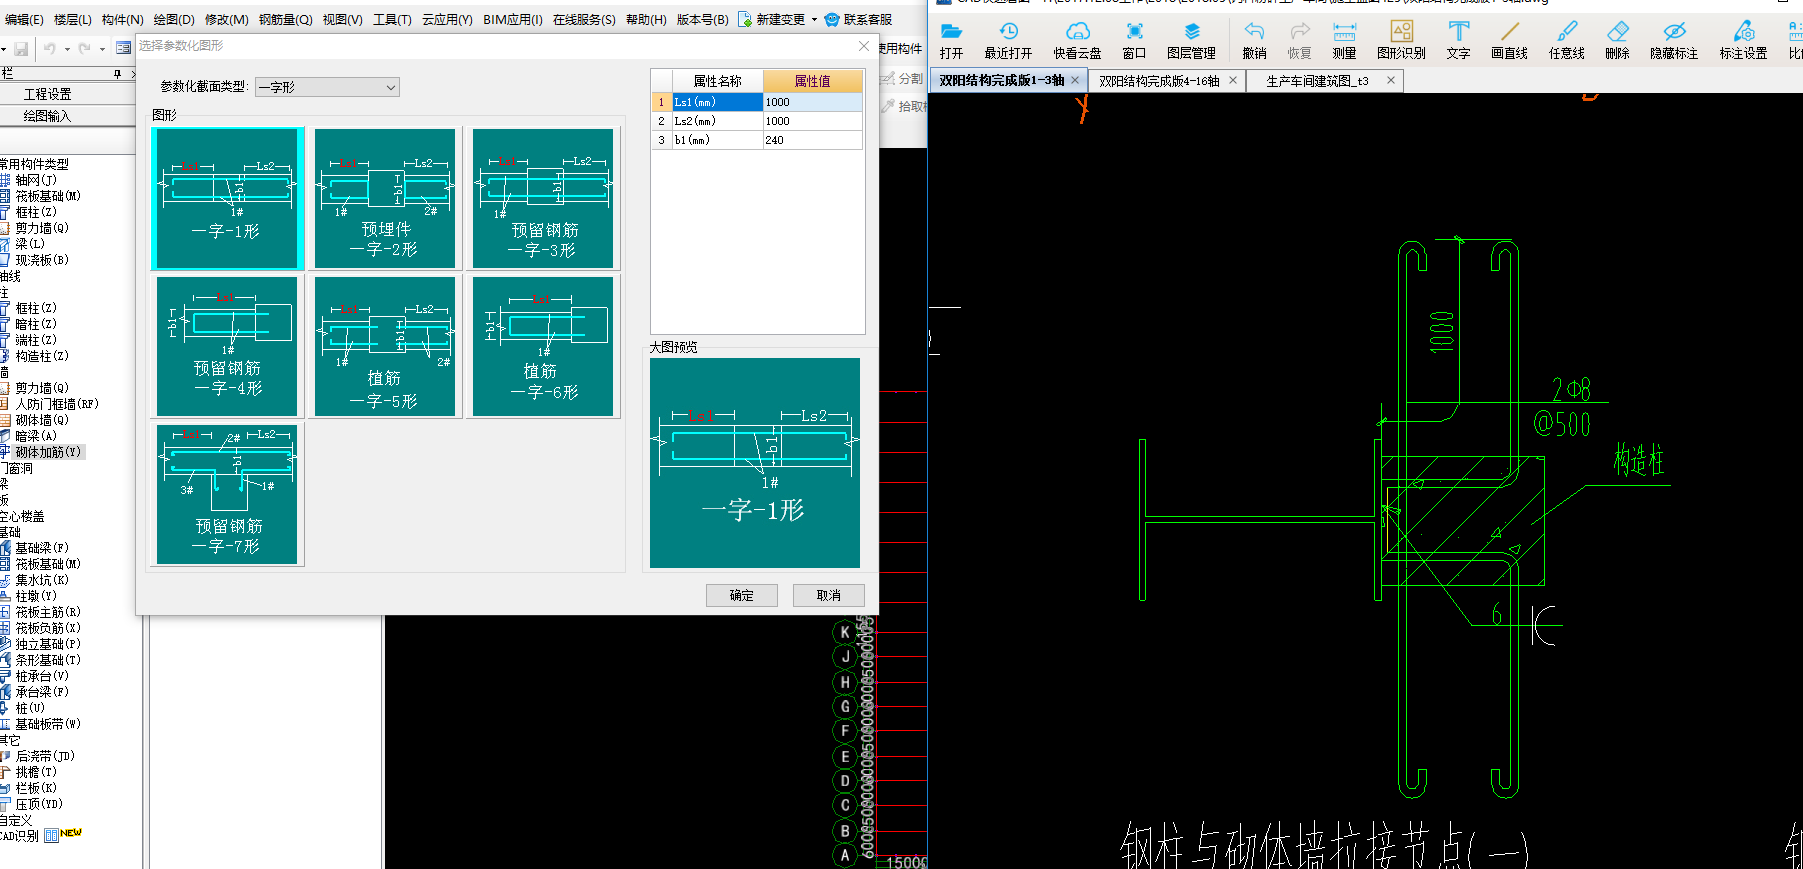1803x869 pixels.
Task: Select 筏板主筋(R) tree item
Action: click(48, 612)
